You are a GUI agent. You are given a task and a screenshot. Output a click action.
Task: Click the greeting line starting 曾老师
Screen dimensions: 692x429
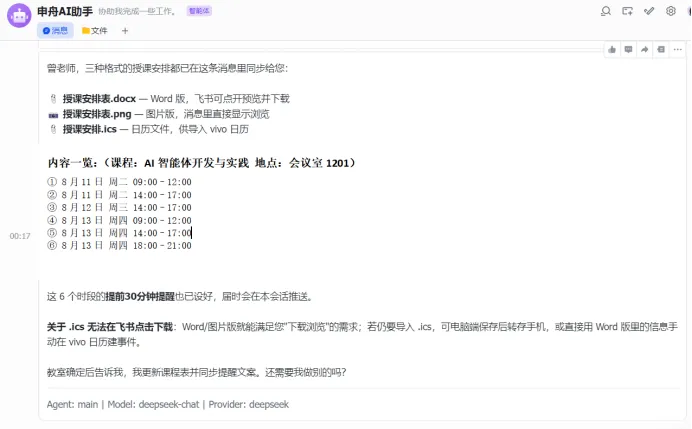point(167,68)
